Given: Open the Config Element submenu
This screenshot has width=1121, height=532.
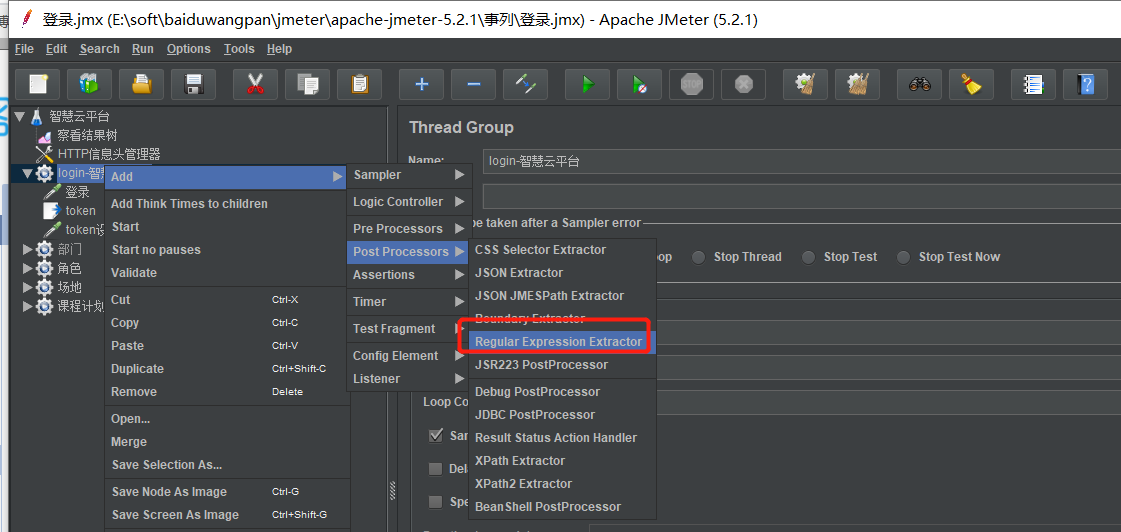Looking at the screenshot, I should (410, 355).
